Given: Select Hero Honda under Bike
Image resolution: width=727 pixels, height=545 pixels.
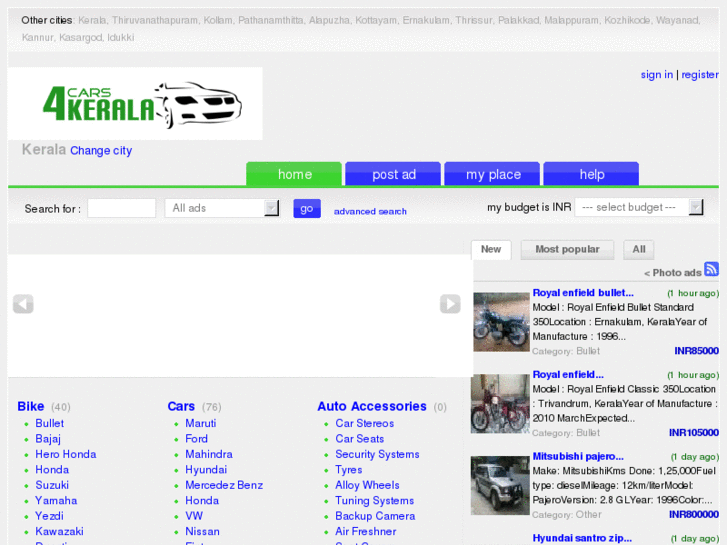Looking at the screenshot, I should coord(66,454).
